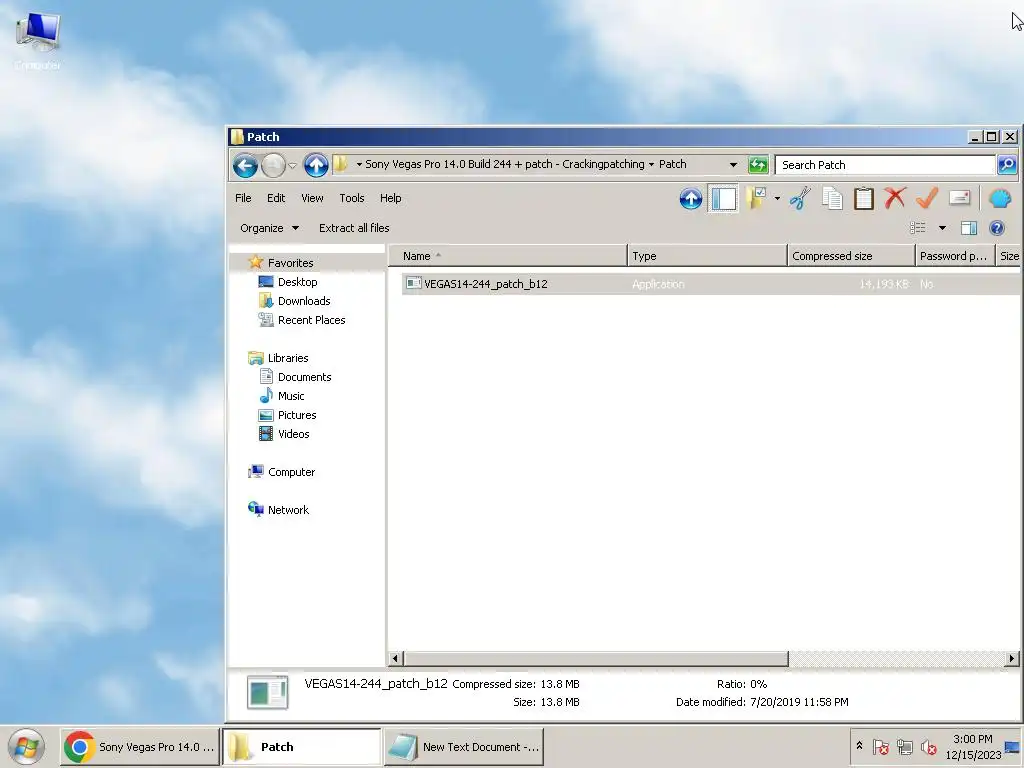Open the Folder Options toolbar icon
1024x768 pixels.
pyautogui.click(x=756, y=198)
